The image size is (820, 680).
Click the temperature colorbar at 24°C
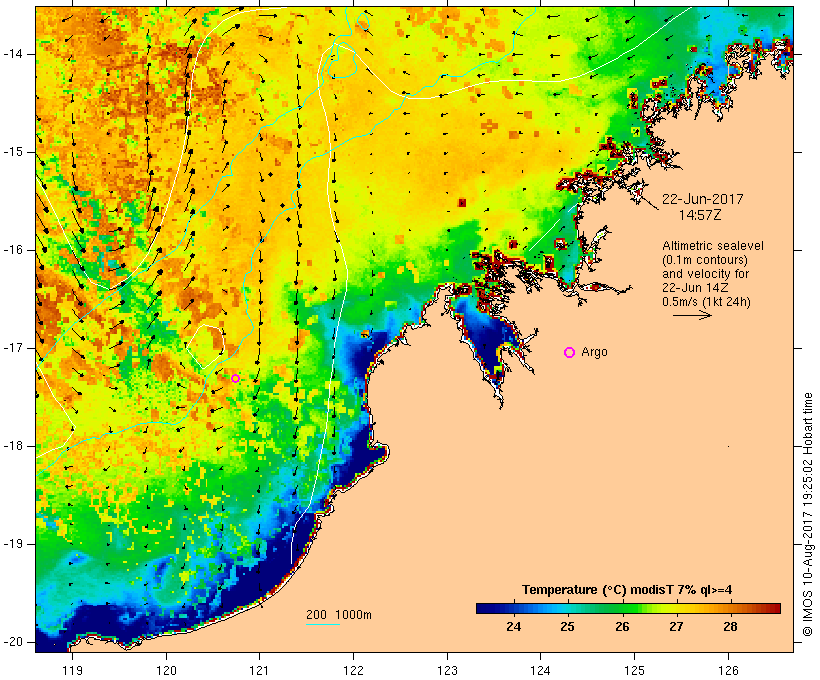tap(514, 608)
